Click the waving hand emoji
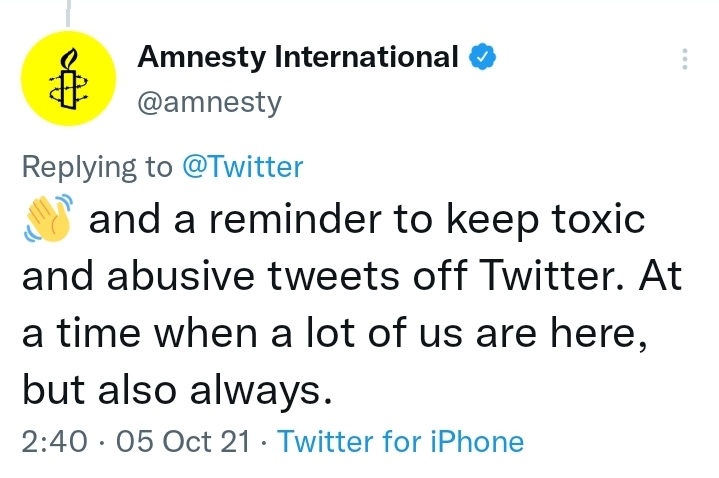Screen dimensions: 719x478 (x=48, y=218)
